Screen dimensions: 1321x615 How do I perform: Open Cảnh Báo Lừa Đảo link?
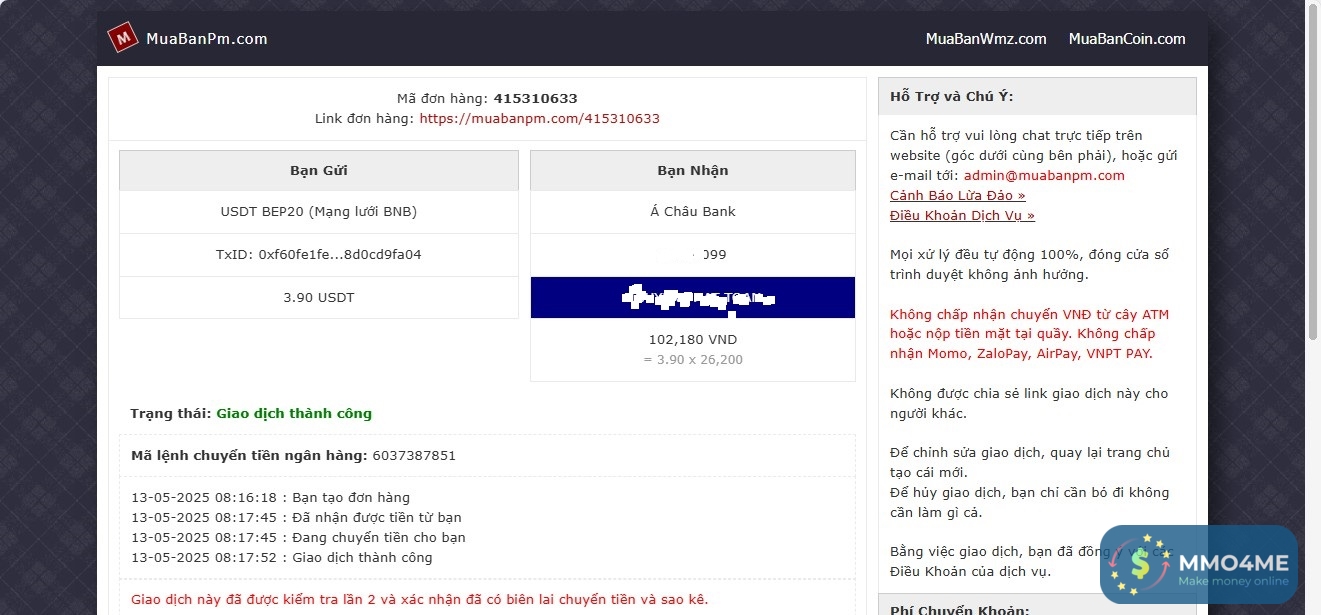pyautogui.click(x=957, y=195)
